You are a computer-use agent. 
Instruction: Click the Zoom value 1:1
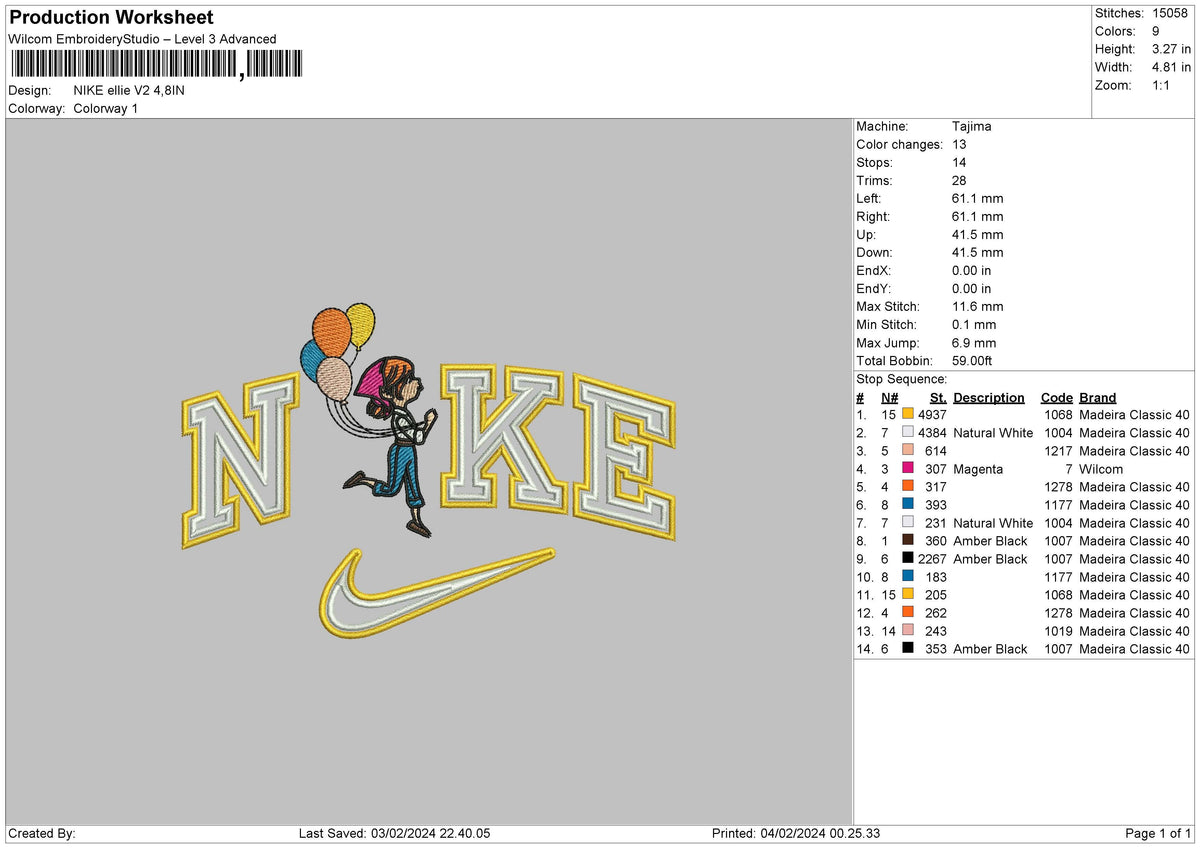click(x=1162, y=85)
